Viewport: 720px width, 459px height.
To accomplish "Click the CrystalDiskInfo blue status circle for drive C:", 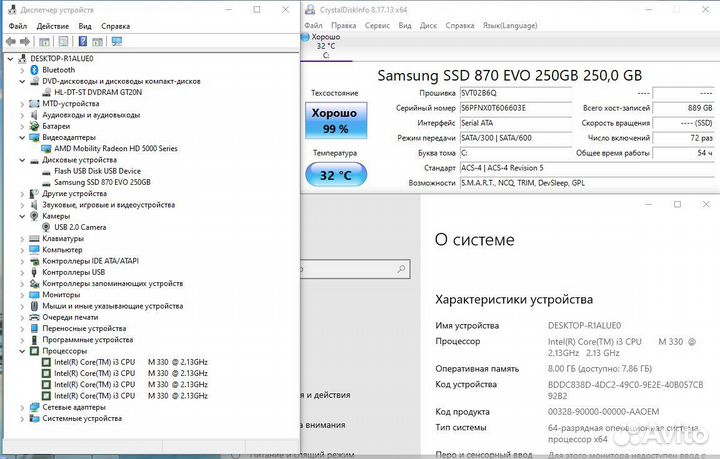I will tap(305, 37).
